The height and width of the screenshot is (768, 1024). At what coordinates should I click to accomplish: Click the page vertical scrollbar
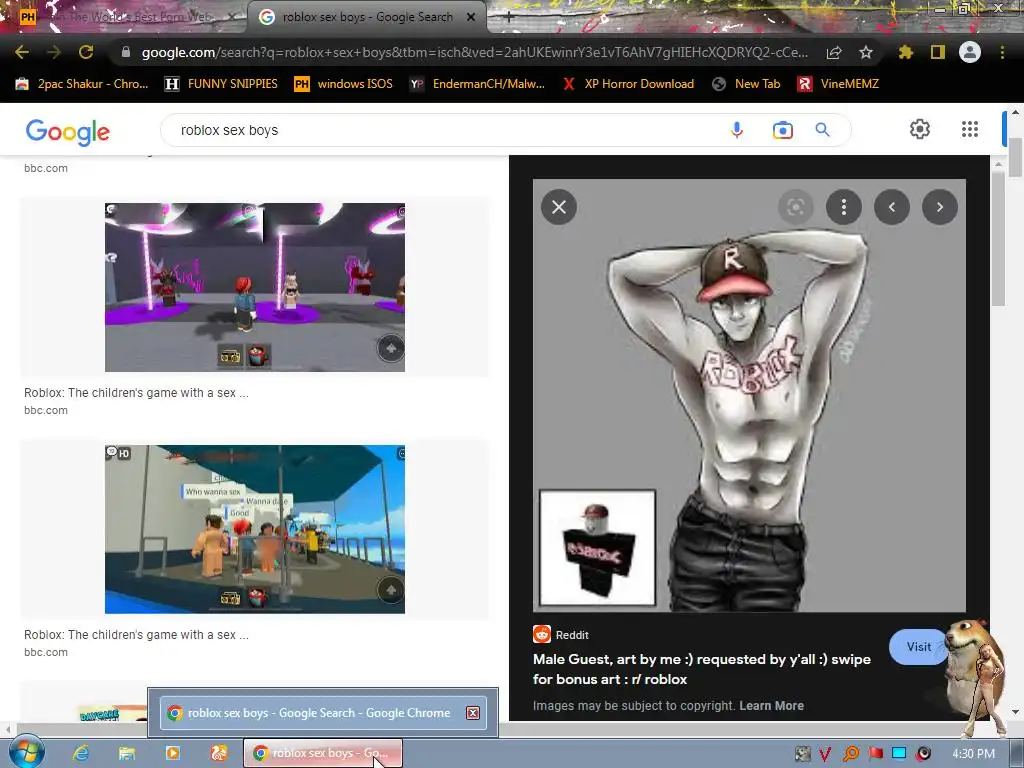(1015, 157)
